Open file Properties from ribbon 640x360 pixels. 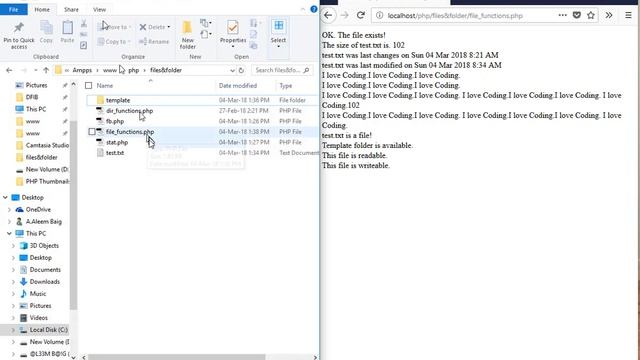(233, 33)
